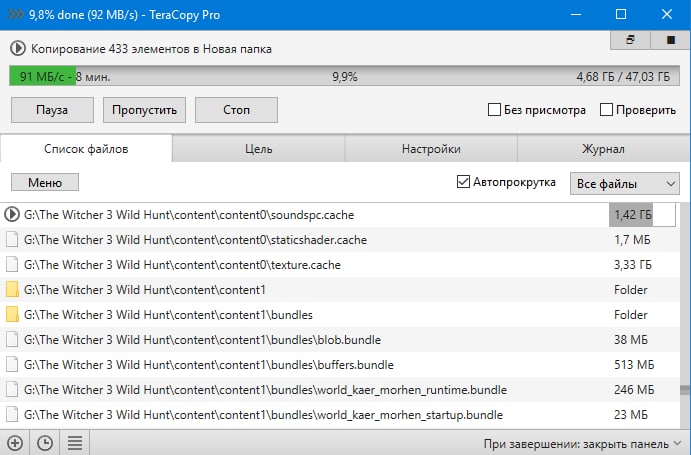Click the folder icon of content1\bundles
Viewport: 691px width, 455px height.
pos(12,314)
